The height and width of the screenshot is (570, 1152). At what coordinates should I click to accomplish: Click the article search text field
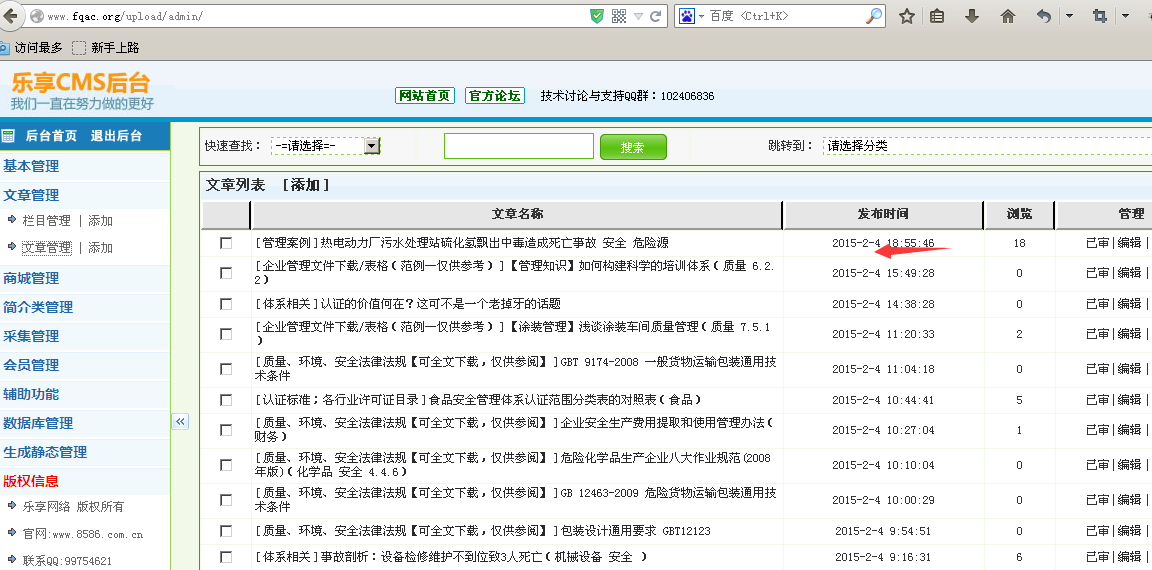[519, 146]
